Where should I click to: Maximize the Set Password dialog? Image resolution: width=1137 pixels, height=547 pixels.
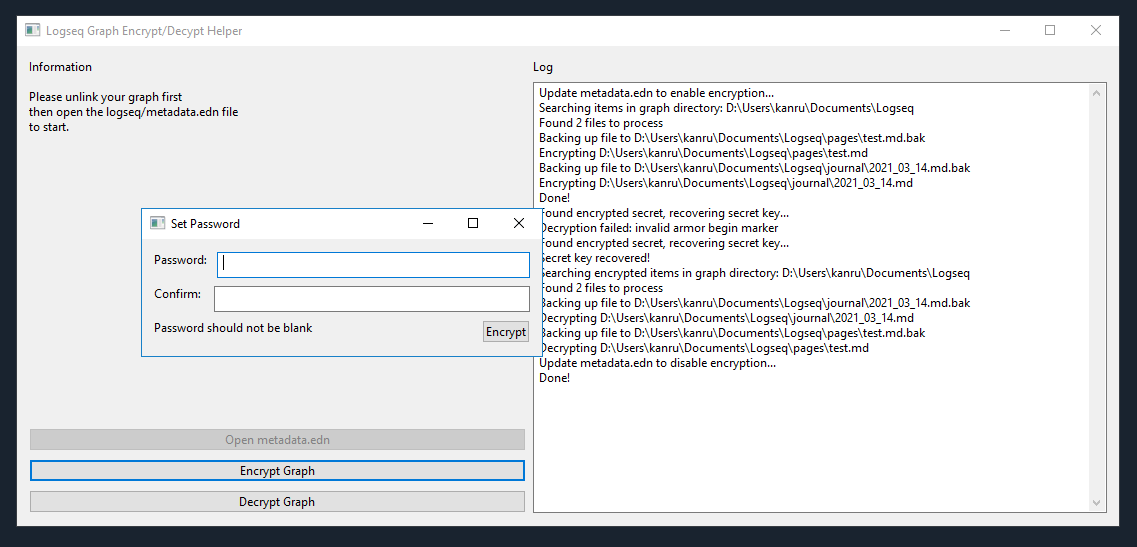point(473,223)
